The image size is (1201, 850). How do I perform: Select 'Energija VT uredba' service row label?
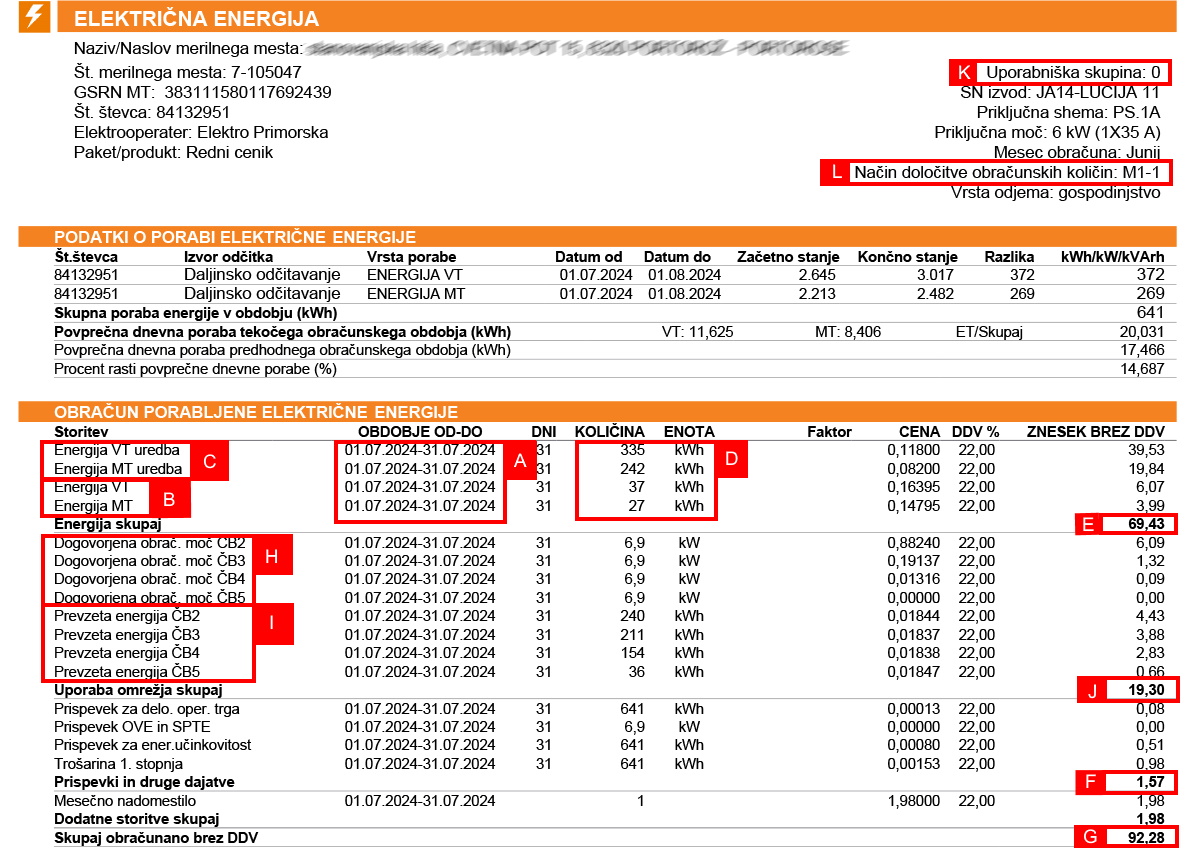(117, 450)
